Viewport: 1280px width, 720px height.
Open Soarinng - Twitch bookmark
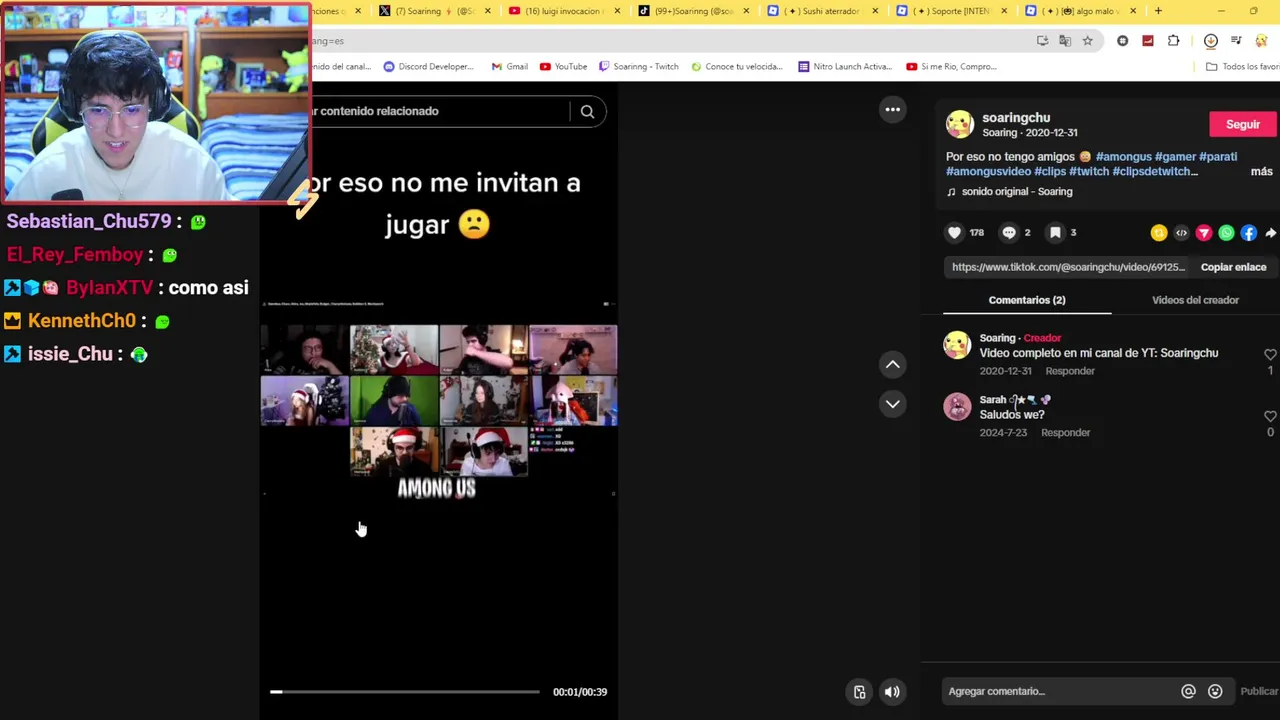638,67
